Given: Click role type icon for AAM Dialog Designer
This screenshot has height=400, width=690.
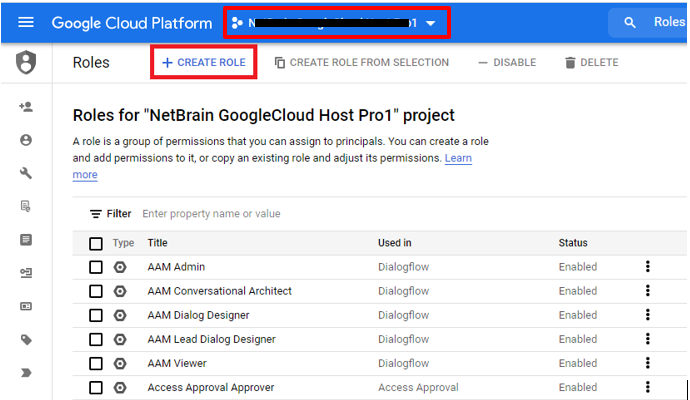Looking at the screenshot, I should [120, 315].
